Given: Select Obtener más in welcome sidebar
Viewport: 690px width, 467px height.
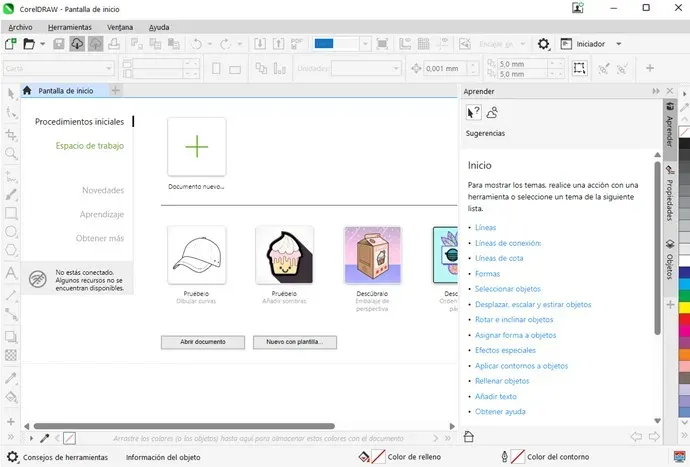Looking at the screenshot, I should click(x=99, y=238).
